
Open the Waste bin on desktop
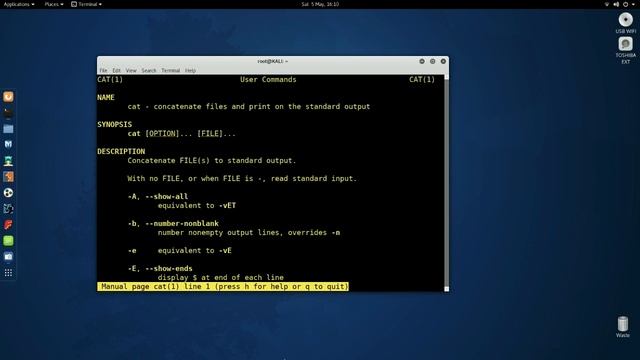click(x=622, y=324)
